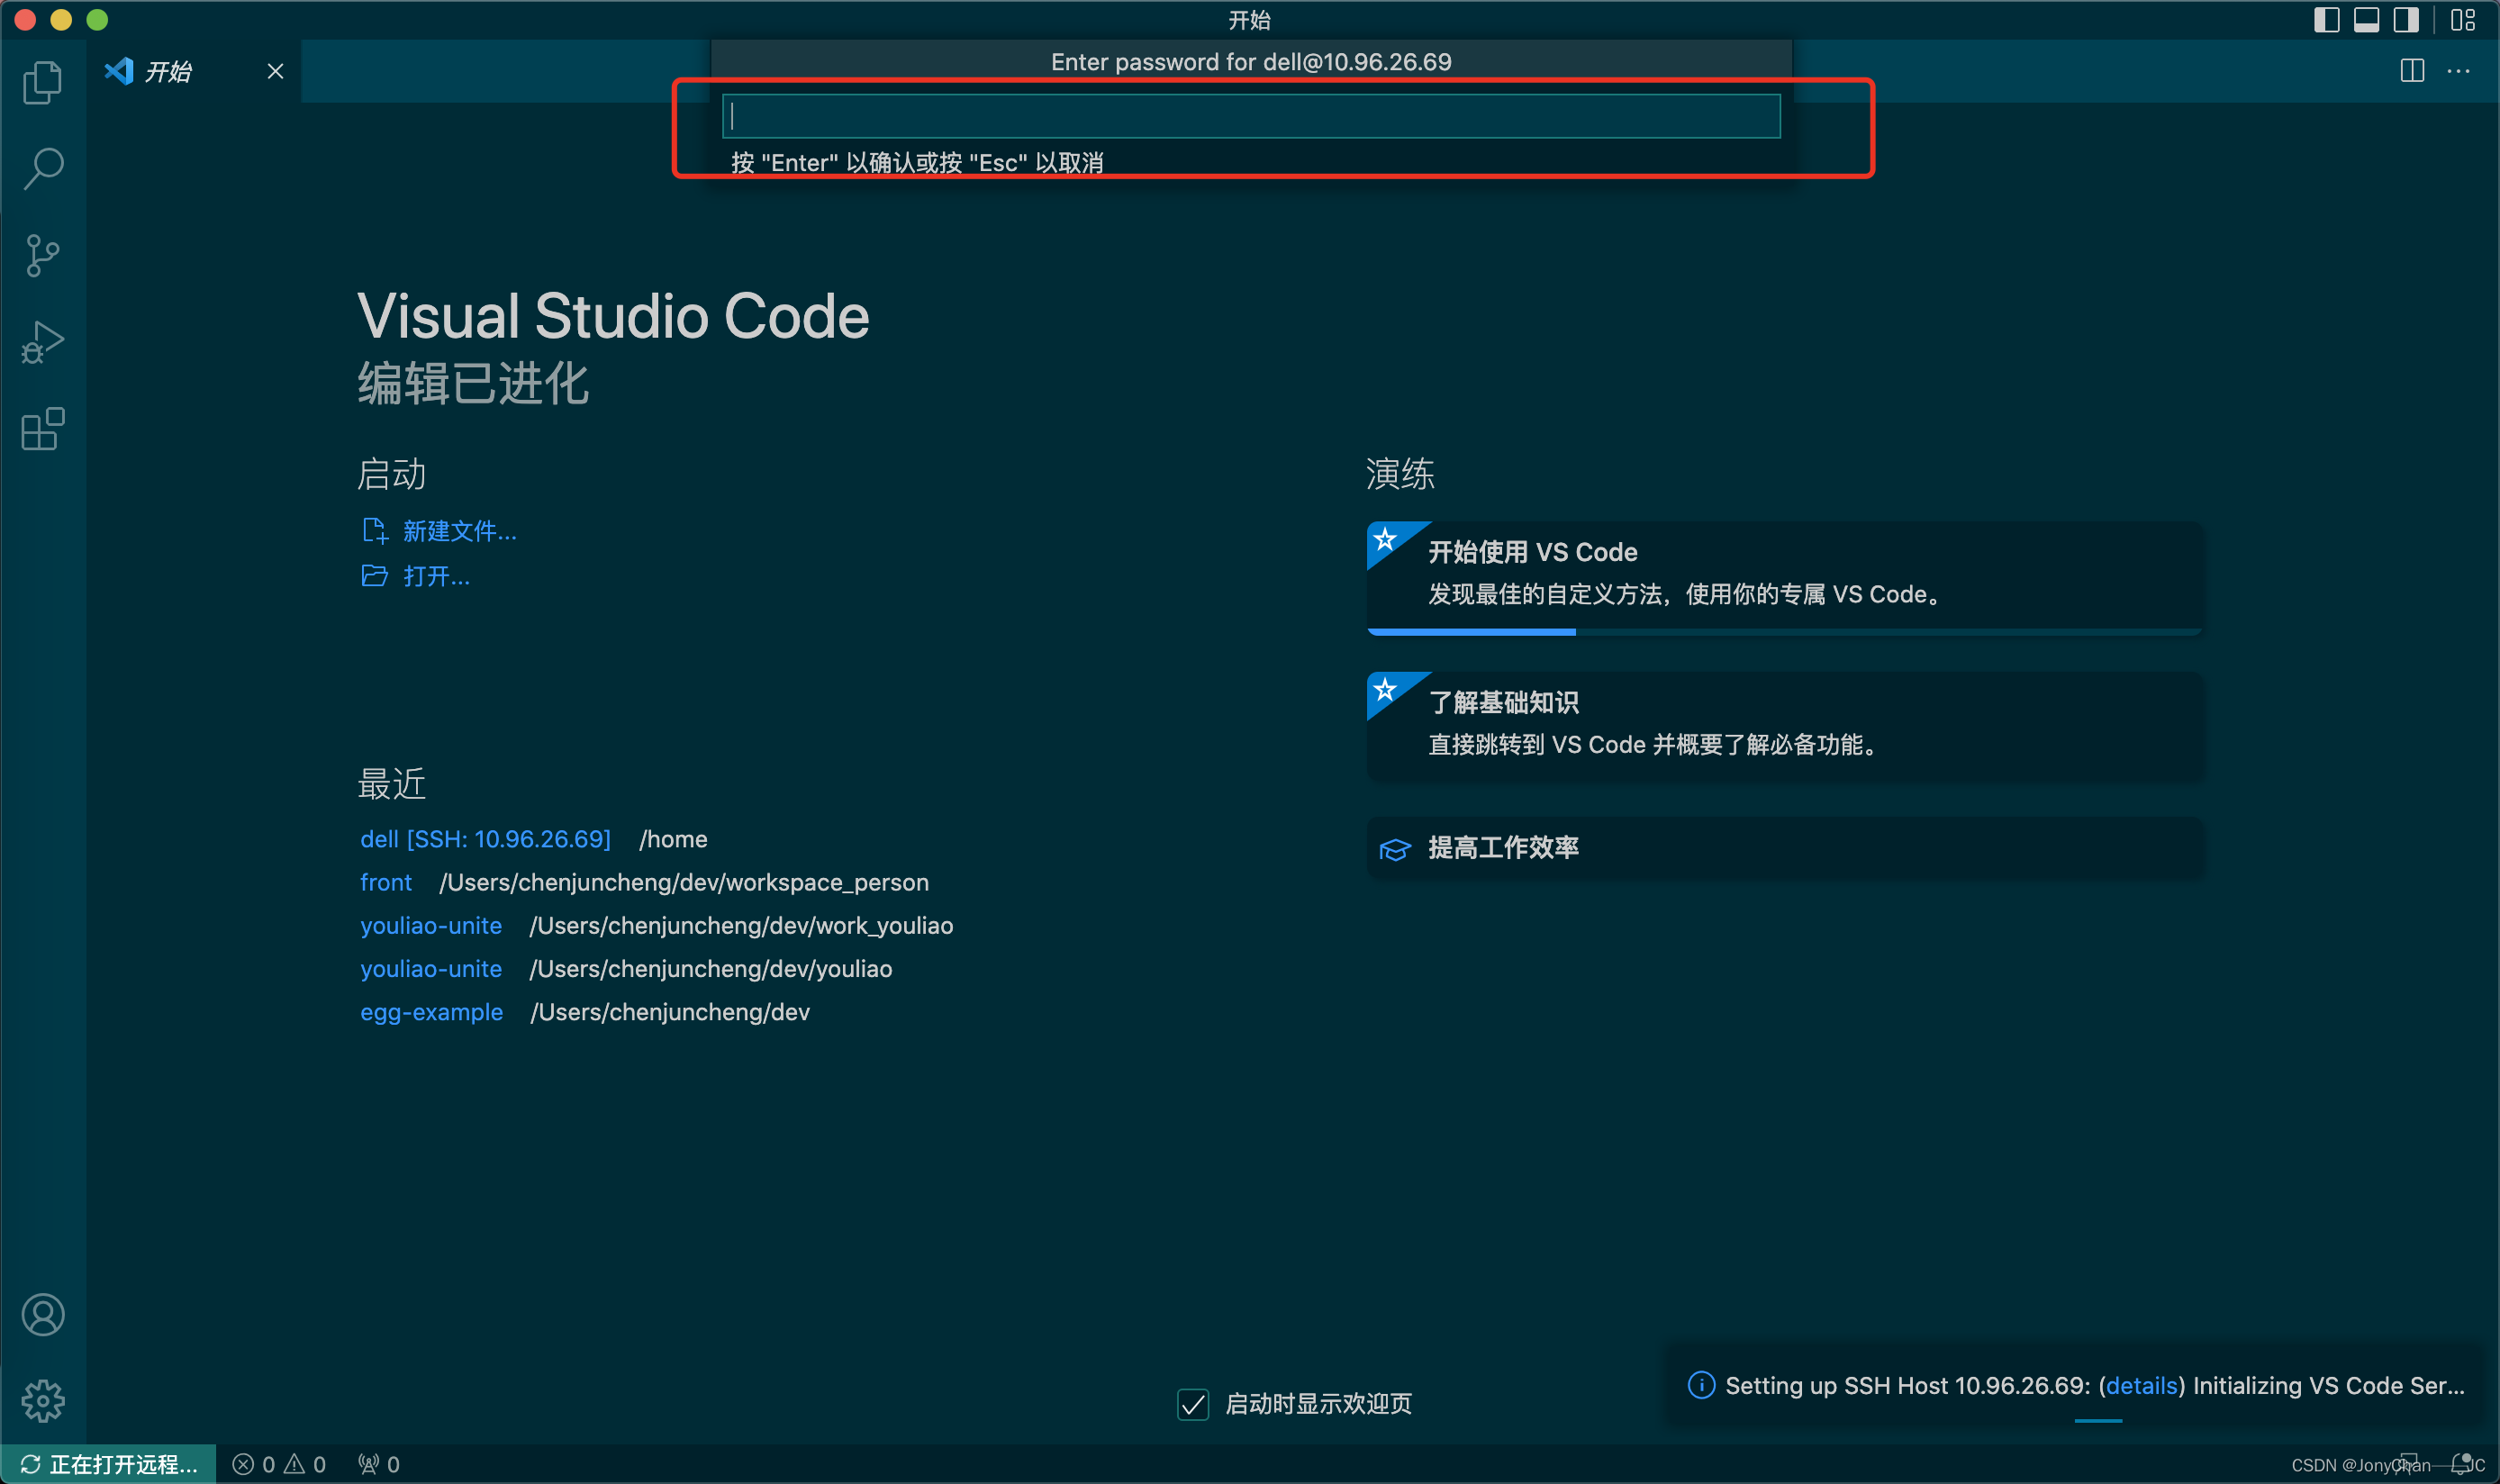
Task: Open the Extensions view
Action: point(42,429)
